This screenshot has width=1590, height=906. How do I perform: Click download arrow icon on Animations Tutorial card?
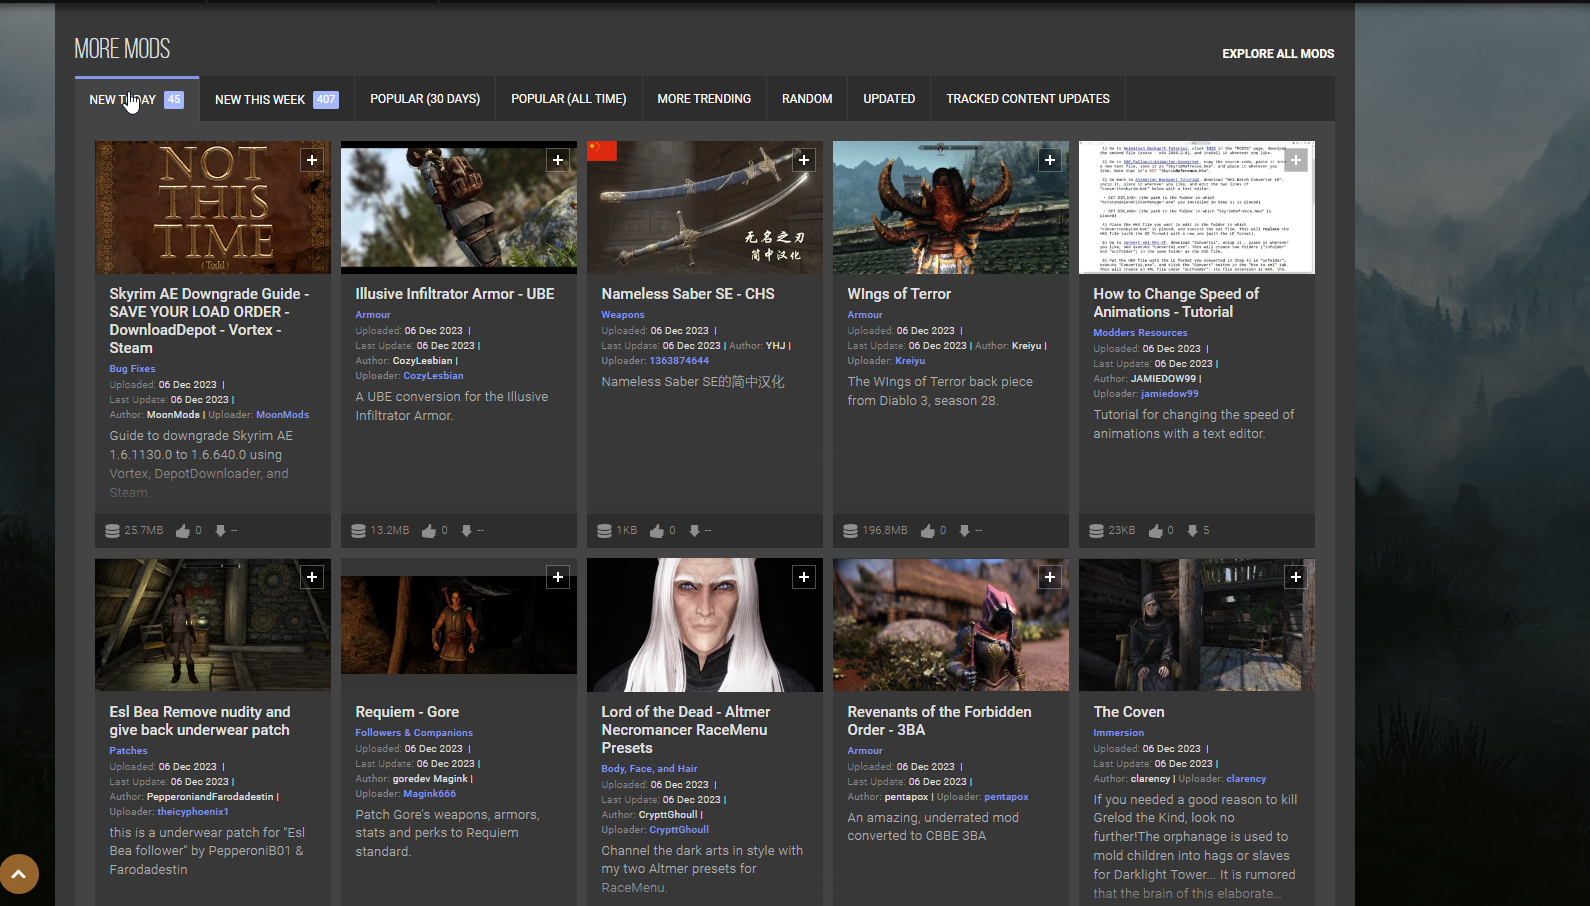pyautogui.click(x=1192, y=531)
